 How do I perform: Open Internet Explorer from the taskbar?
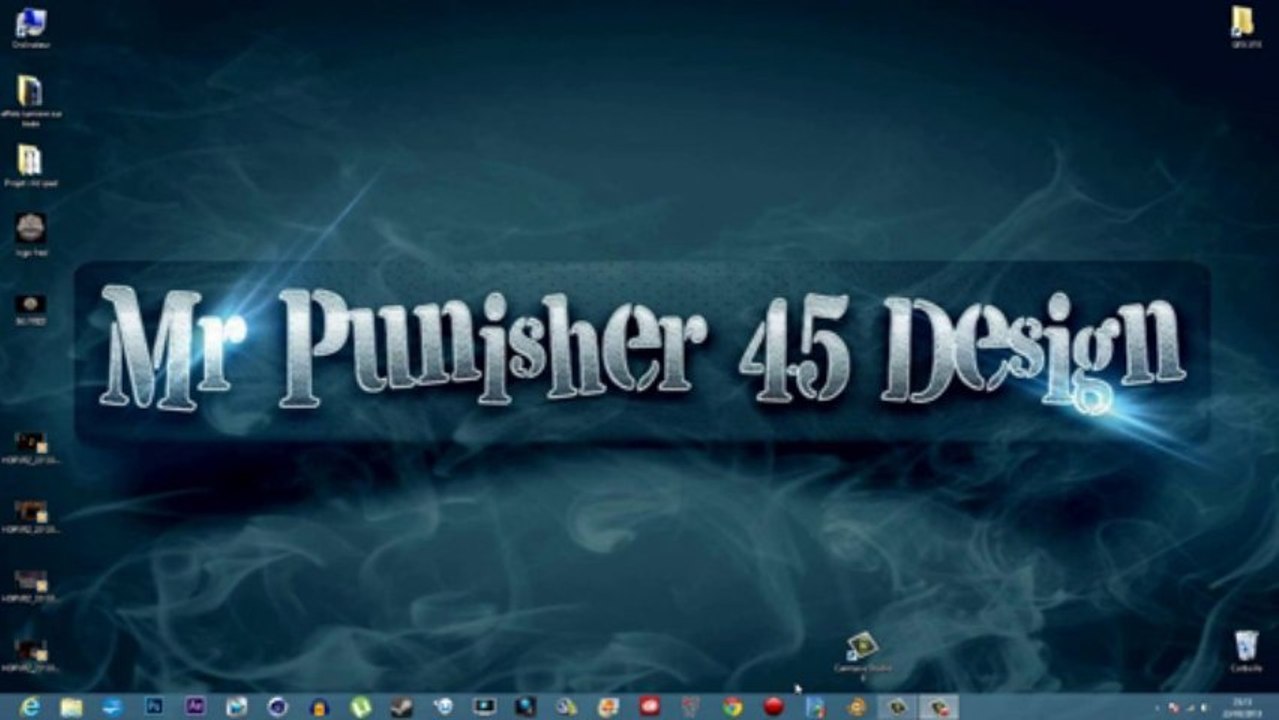pyautogui.click(x=30, y=707)
